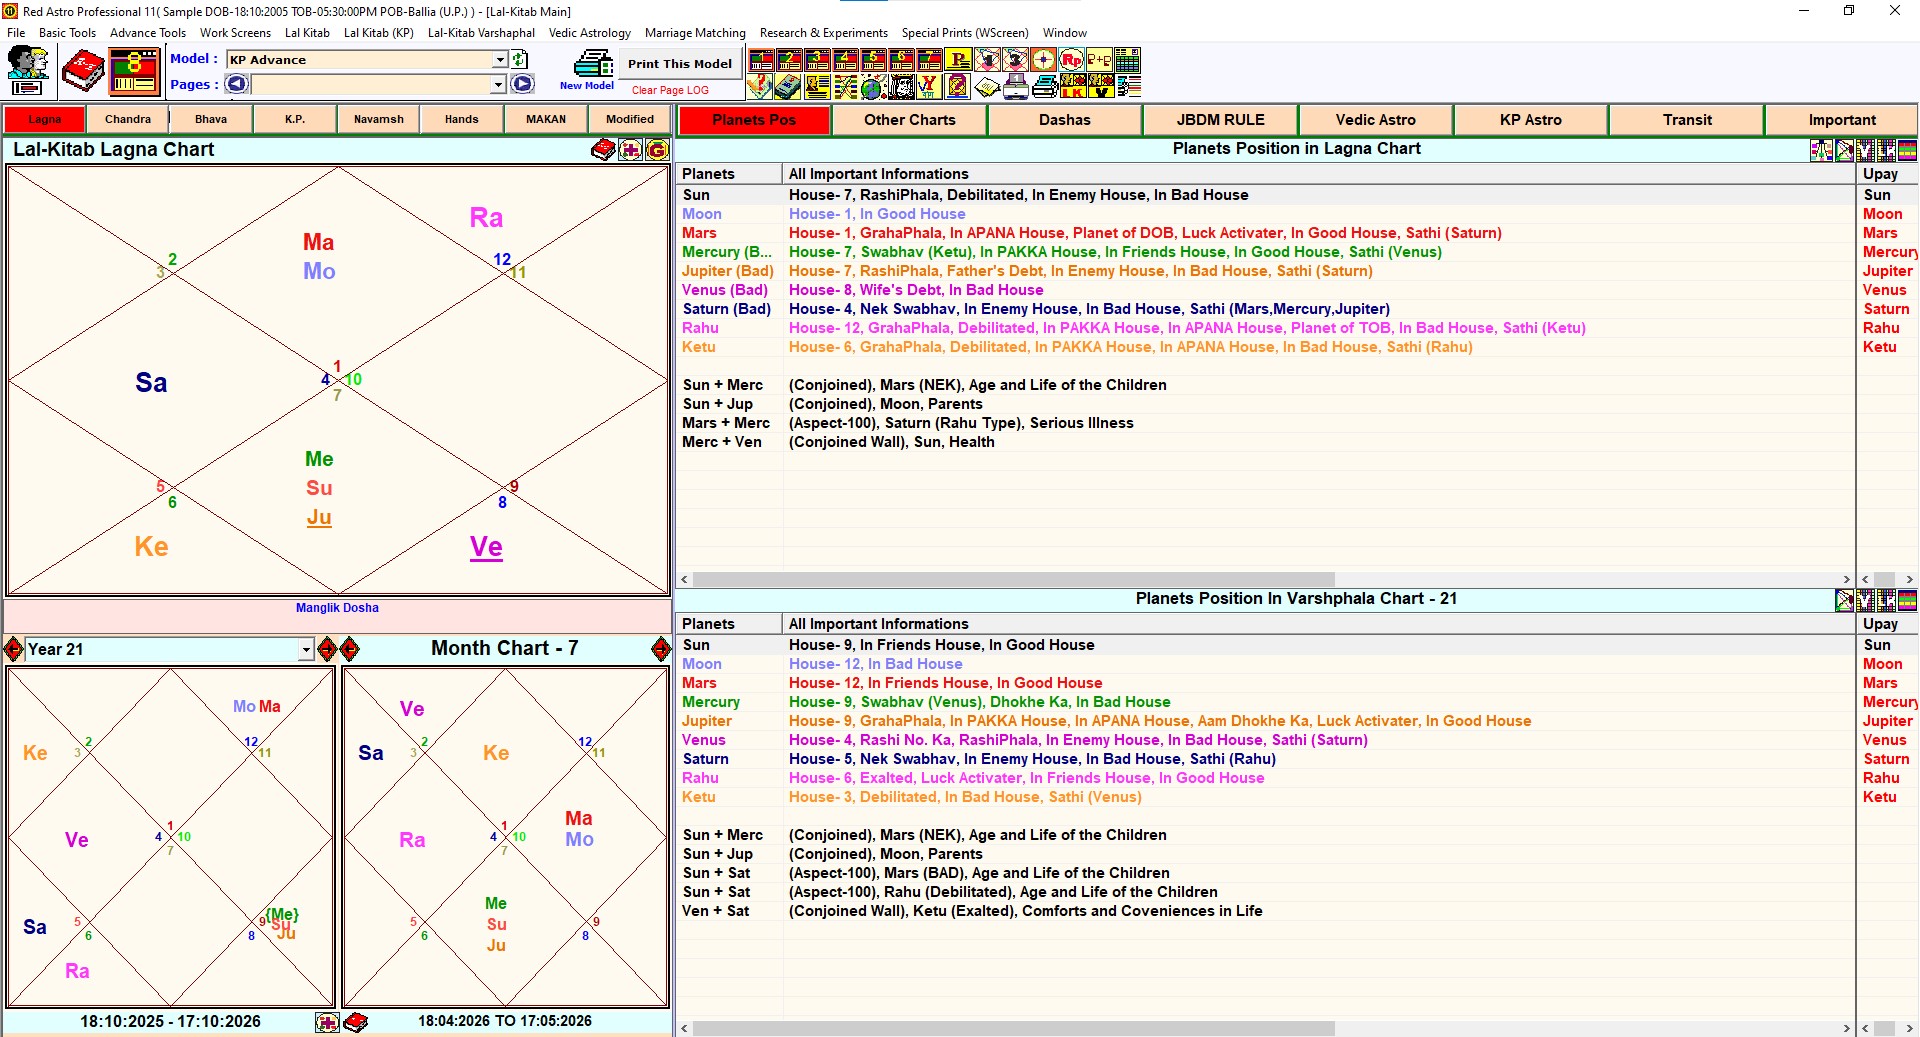Image resolution: width=1920 pixels, height=1037 pixels.
Task: Open model page 4 icon in toolbar
Action: tap(845, 60)
